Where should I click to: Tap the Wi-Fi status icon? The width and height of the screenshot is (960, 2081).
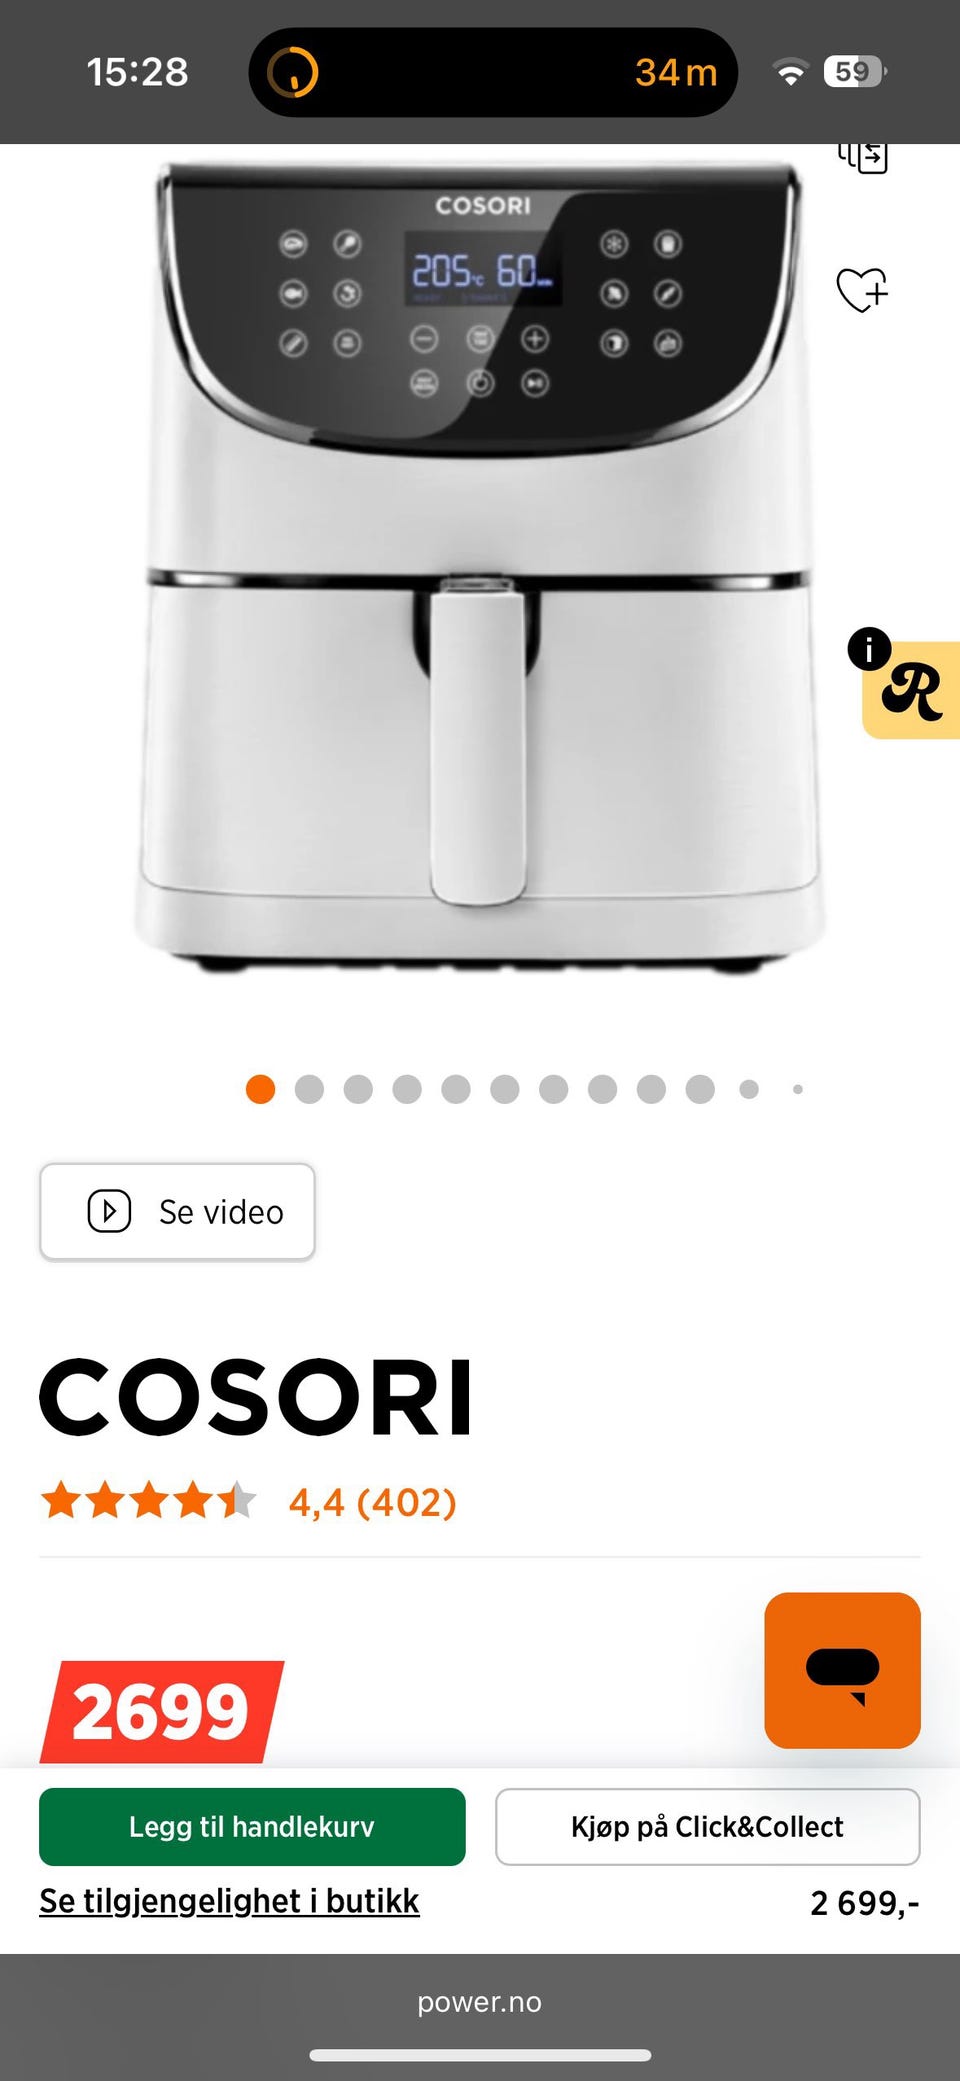pyautogui.click(x=790, y=72)
